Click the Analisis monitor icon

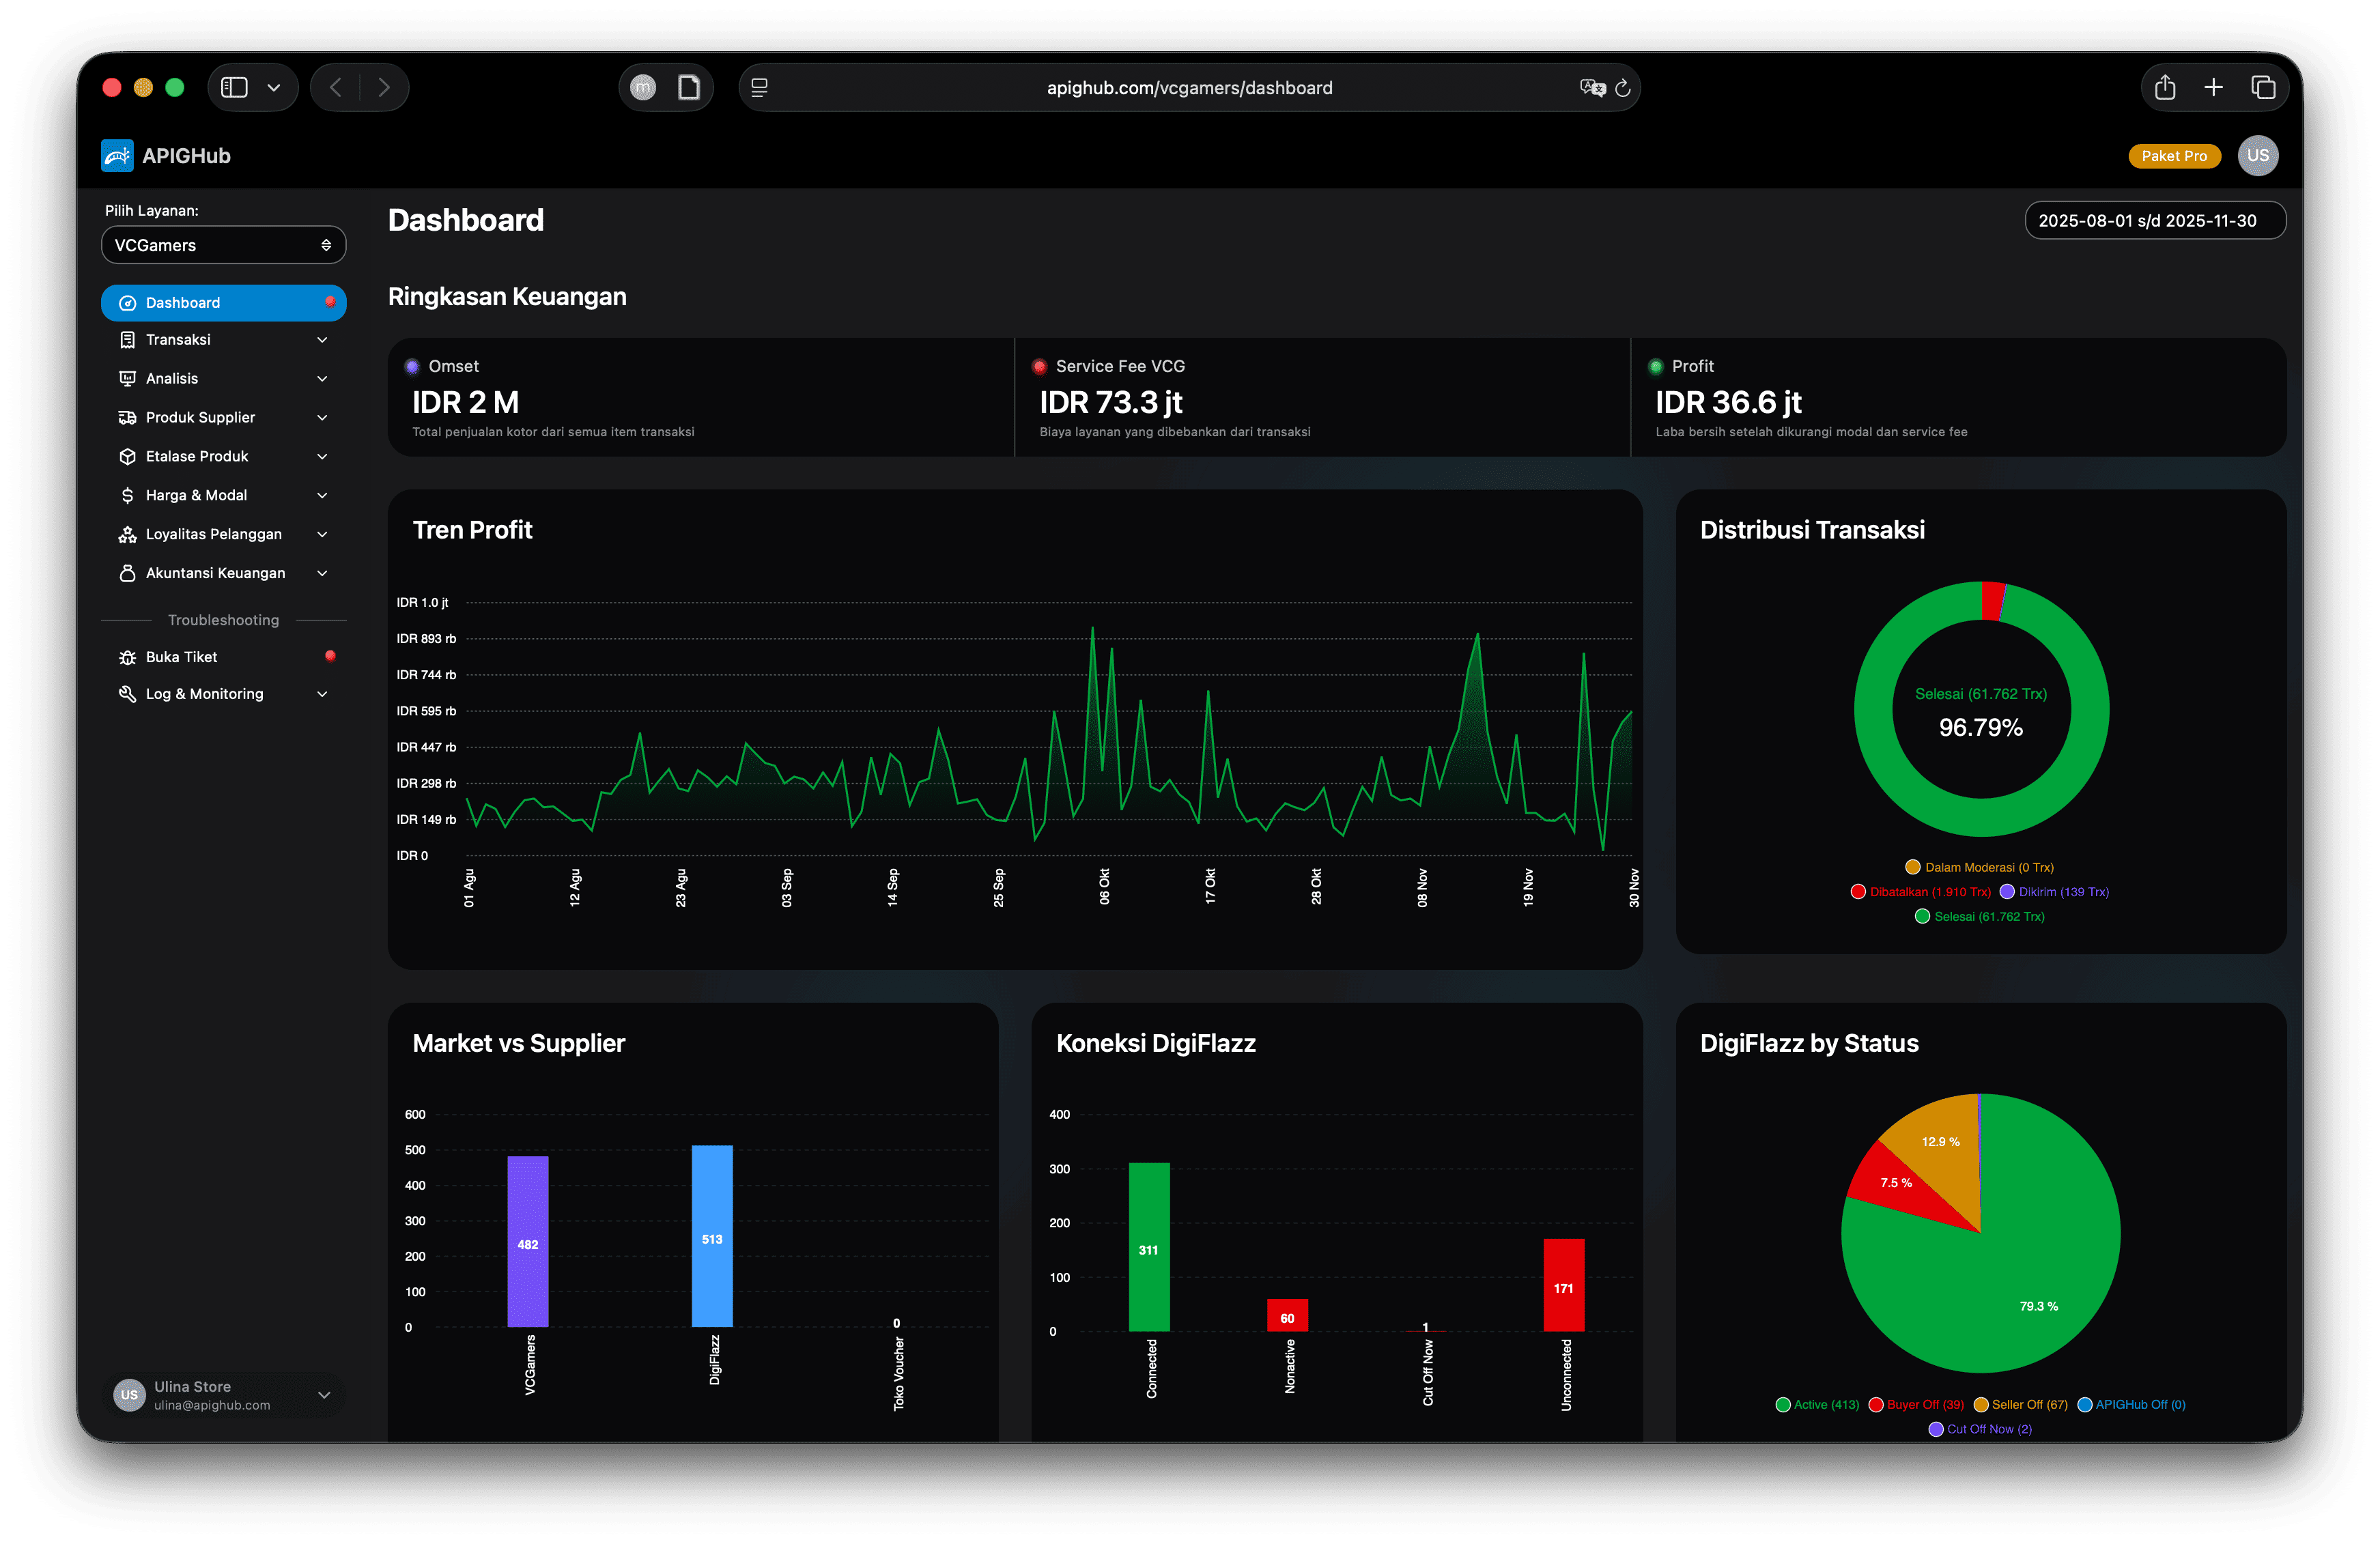click(x=127, y=378)
